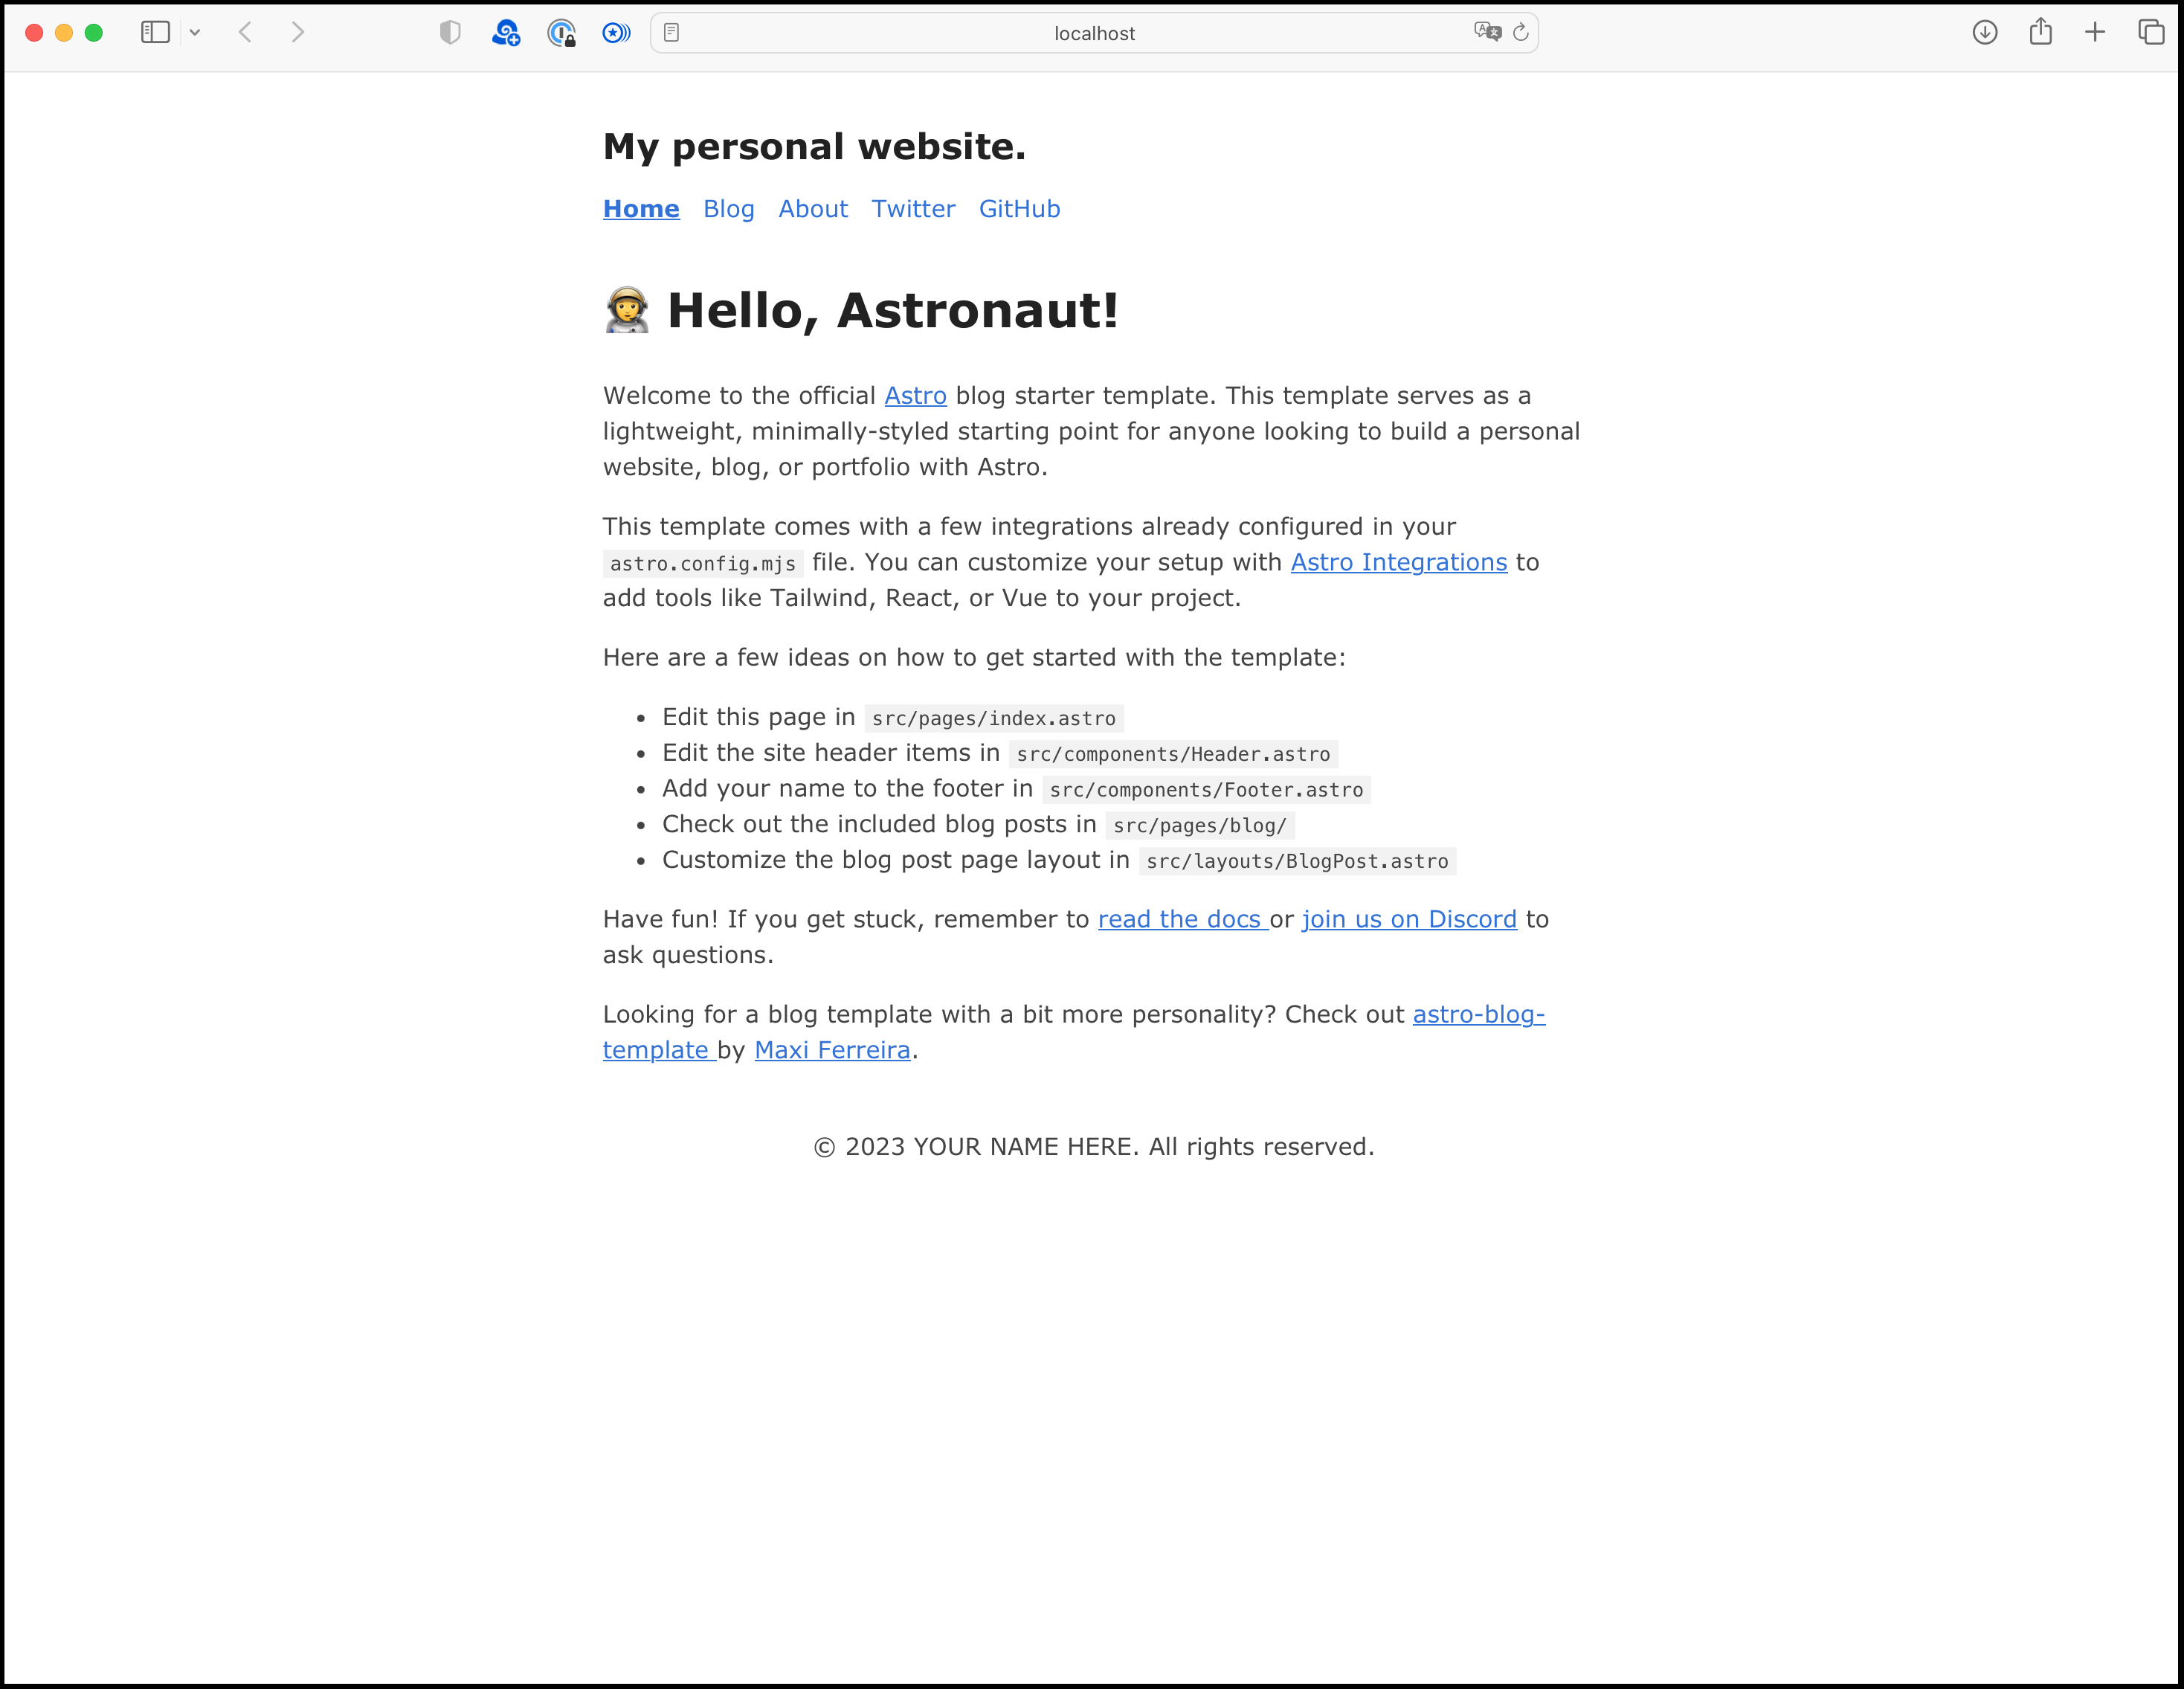Screen dimensions: 2184x1689
Task: Select the About navigation tab
Action: [x=812, y=209]
